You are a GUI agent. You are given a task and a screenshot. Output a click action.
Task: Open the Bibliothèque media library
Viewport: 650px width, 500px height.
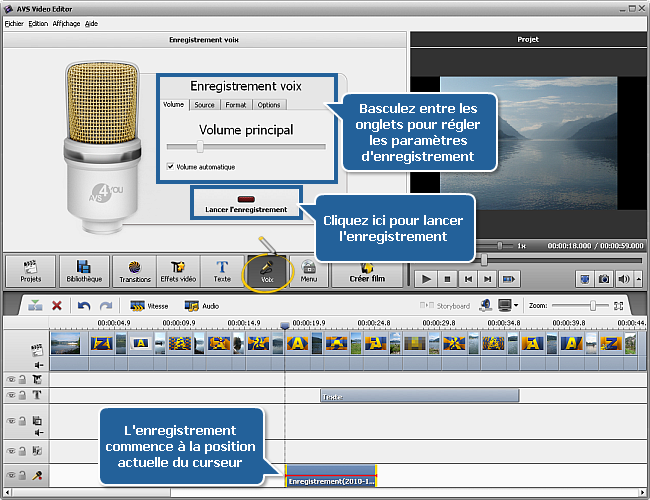84,271
